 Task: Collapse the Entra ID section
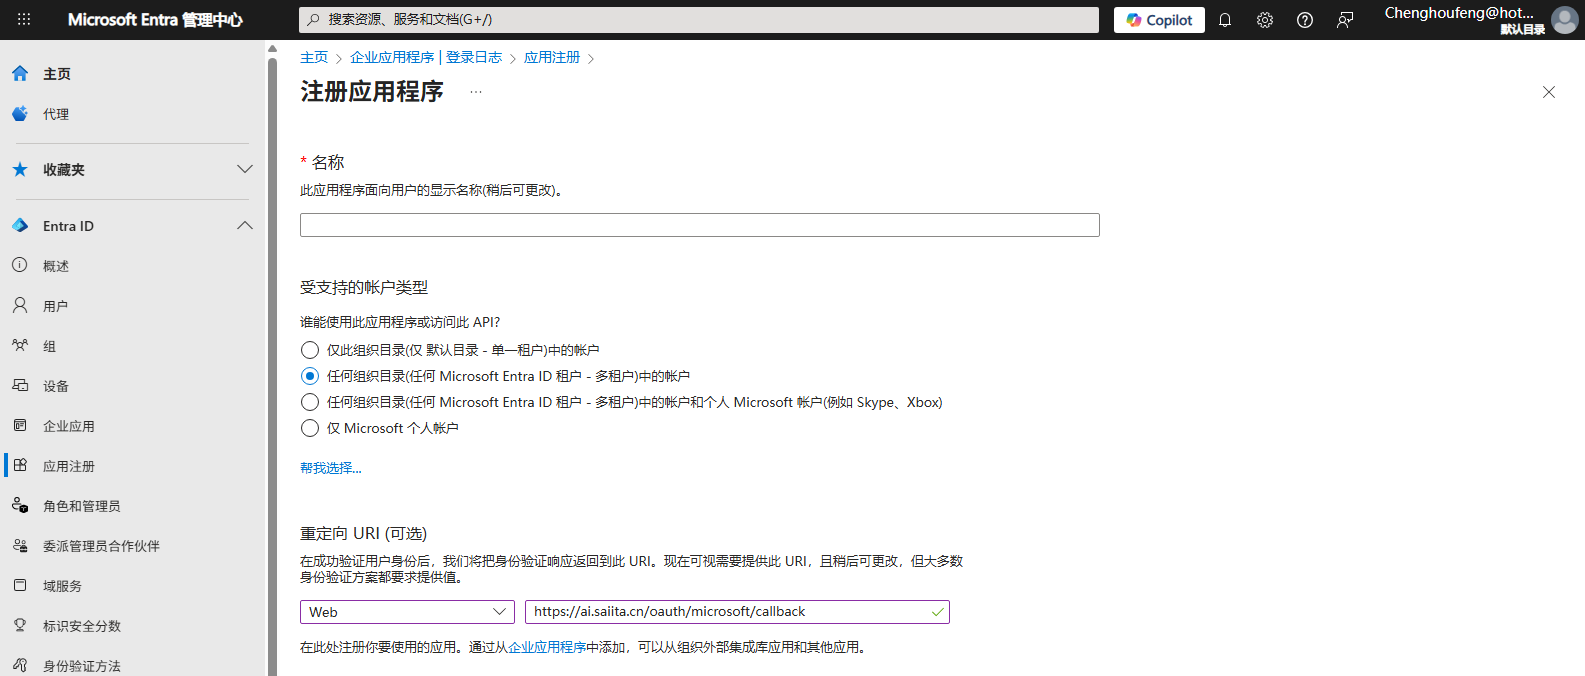[x=244, y=226]
